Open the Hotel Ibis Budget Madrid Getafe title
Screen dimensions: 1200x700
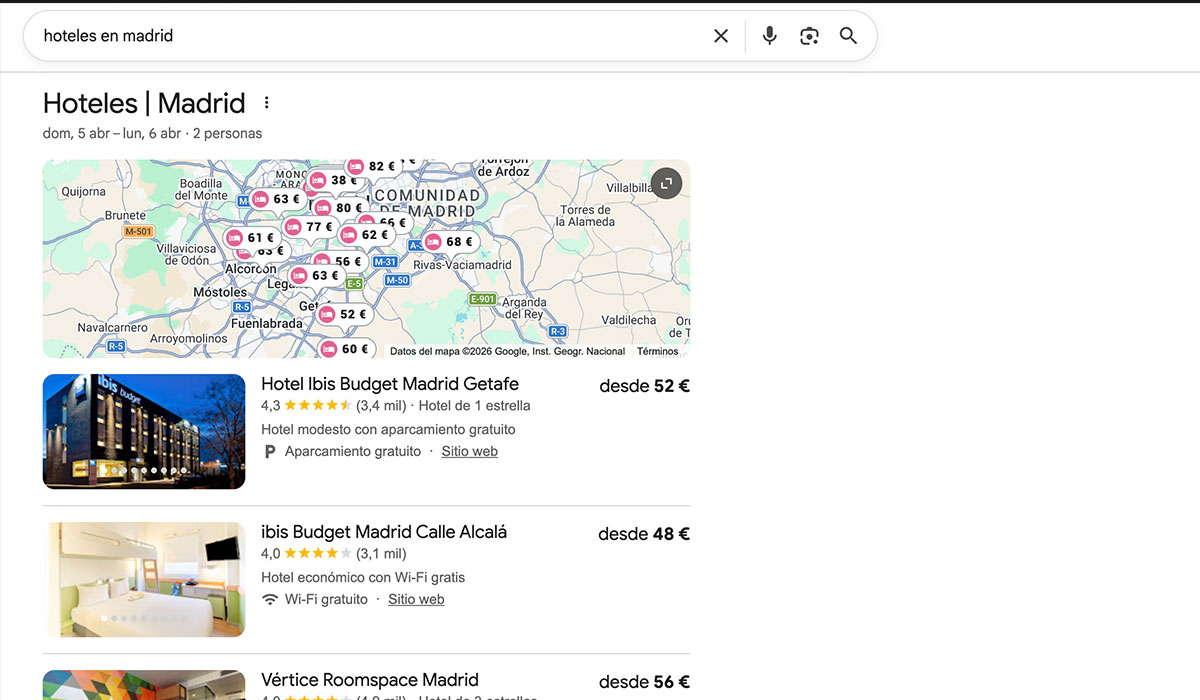point(390,384)
